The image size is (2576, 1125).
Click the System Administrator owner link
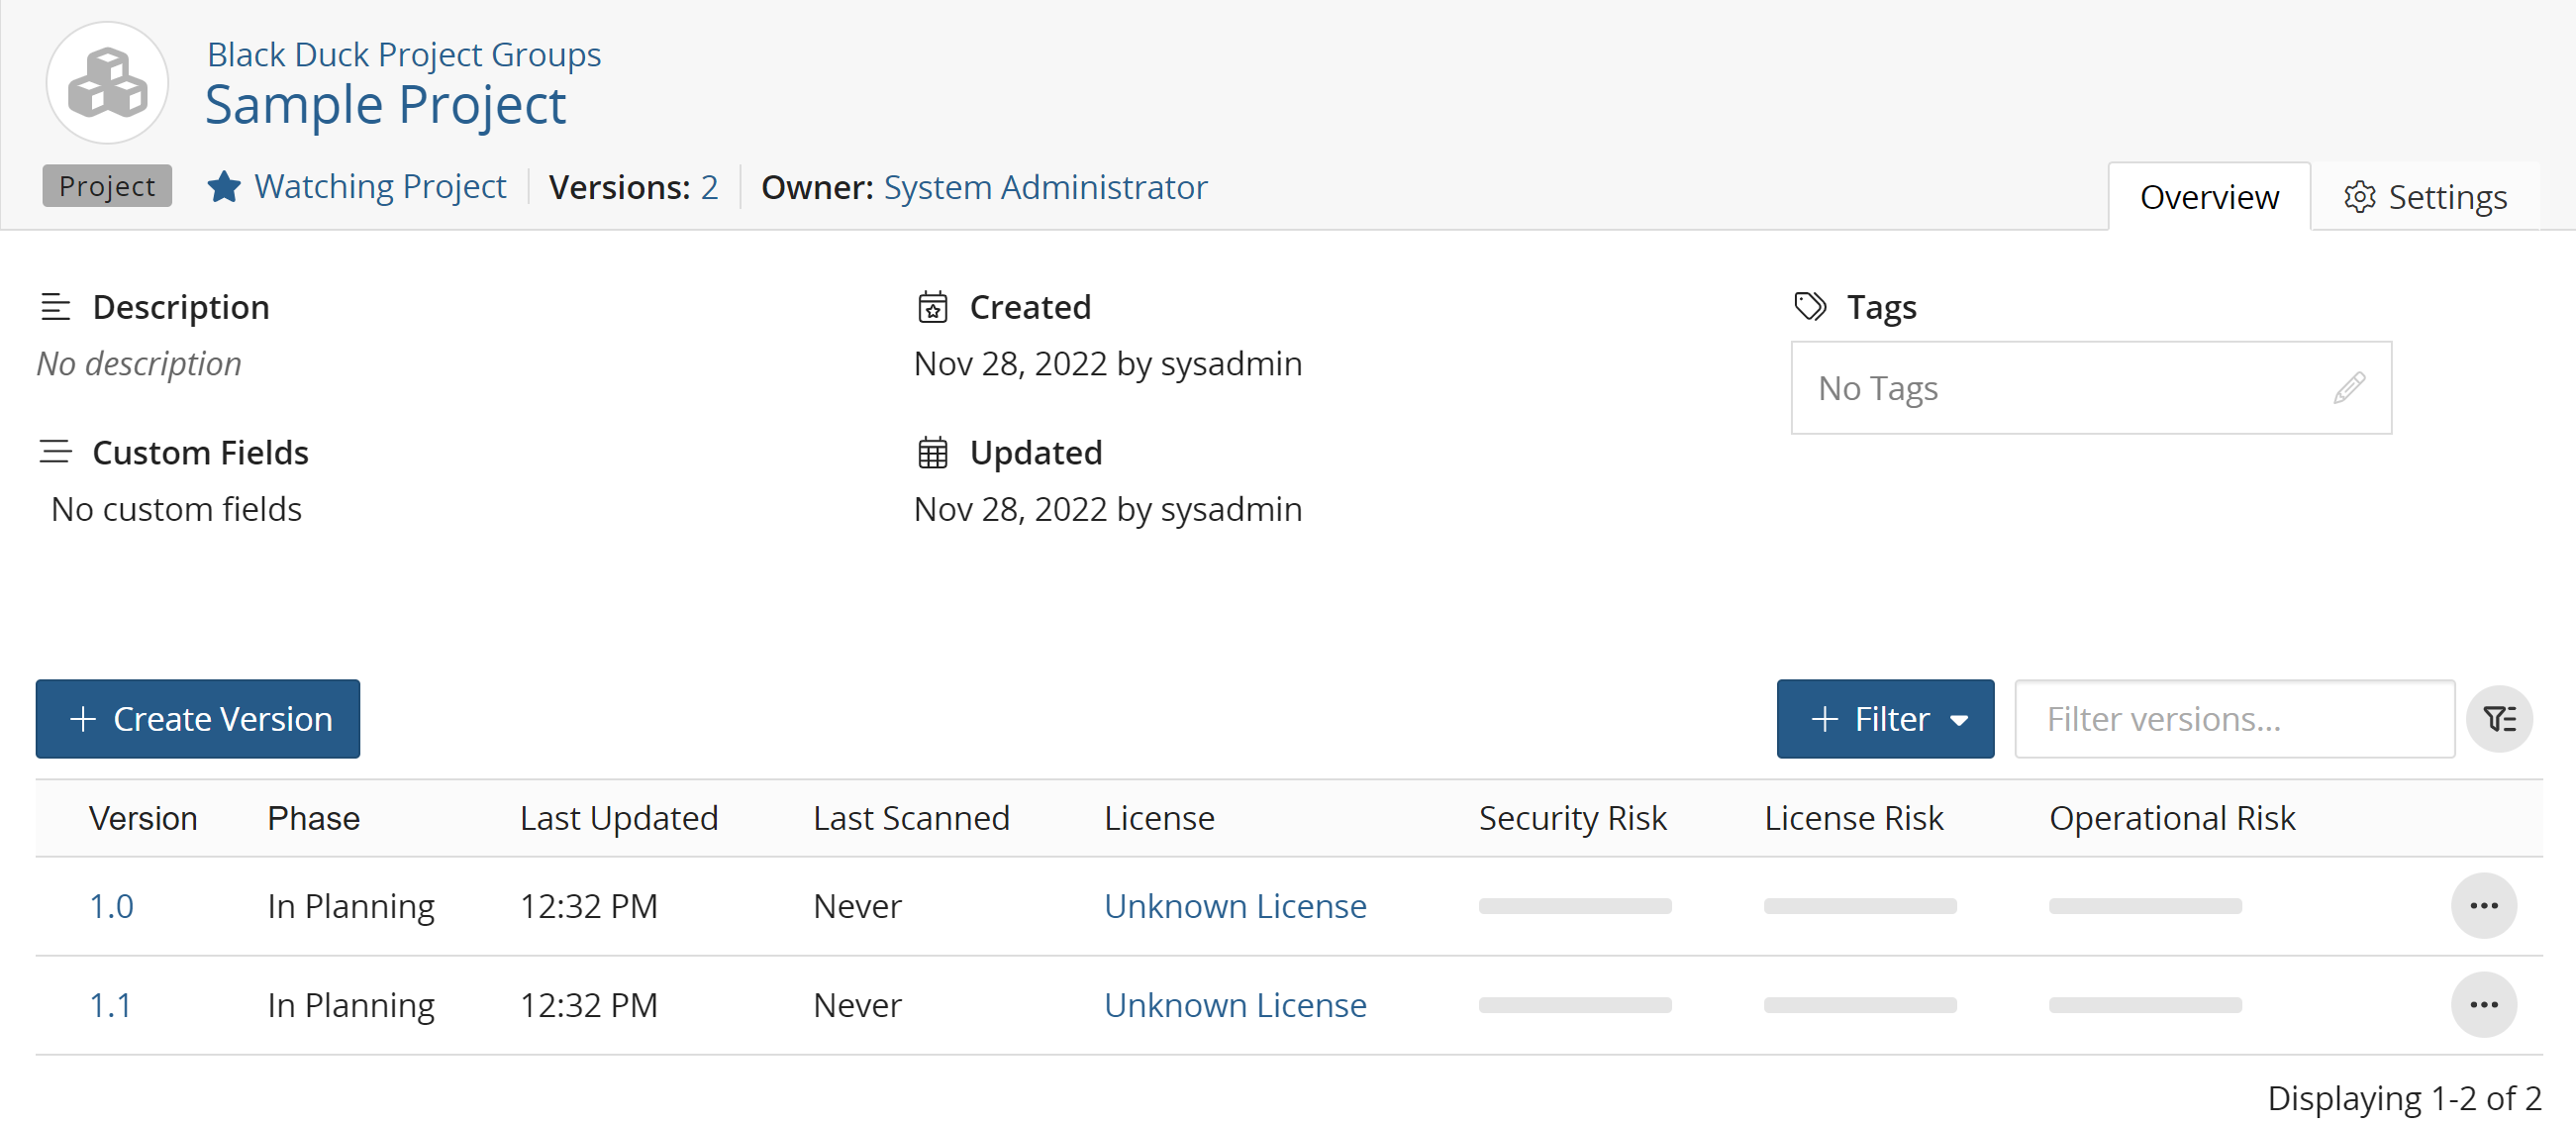[x=1045, y=187]
